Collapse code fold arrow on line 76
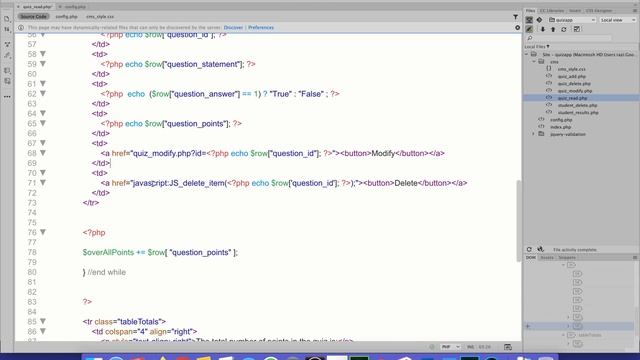 [x=43, y=232]
